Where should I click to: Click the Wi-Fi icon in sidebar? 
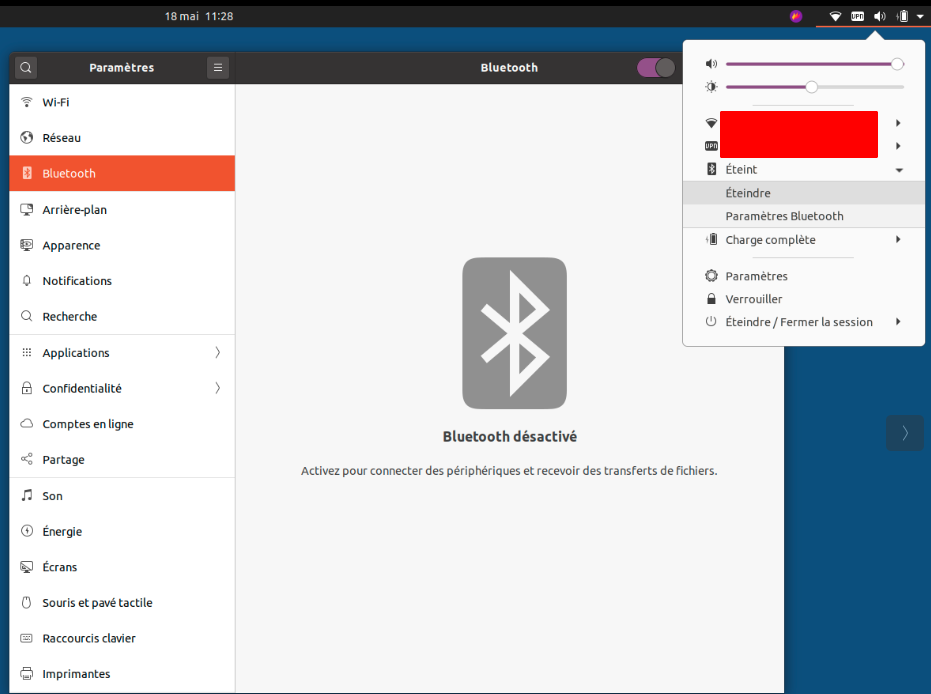27,102
